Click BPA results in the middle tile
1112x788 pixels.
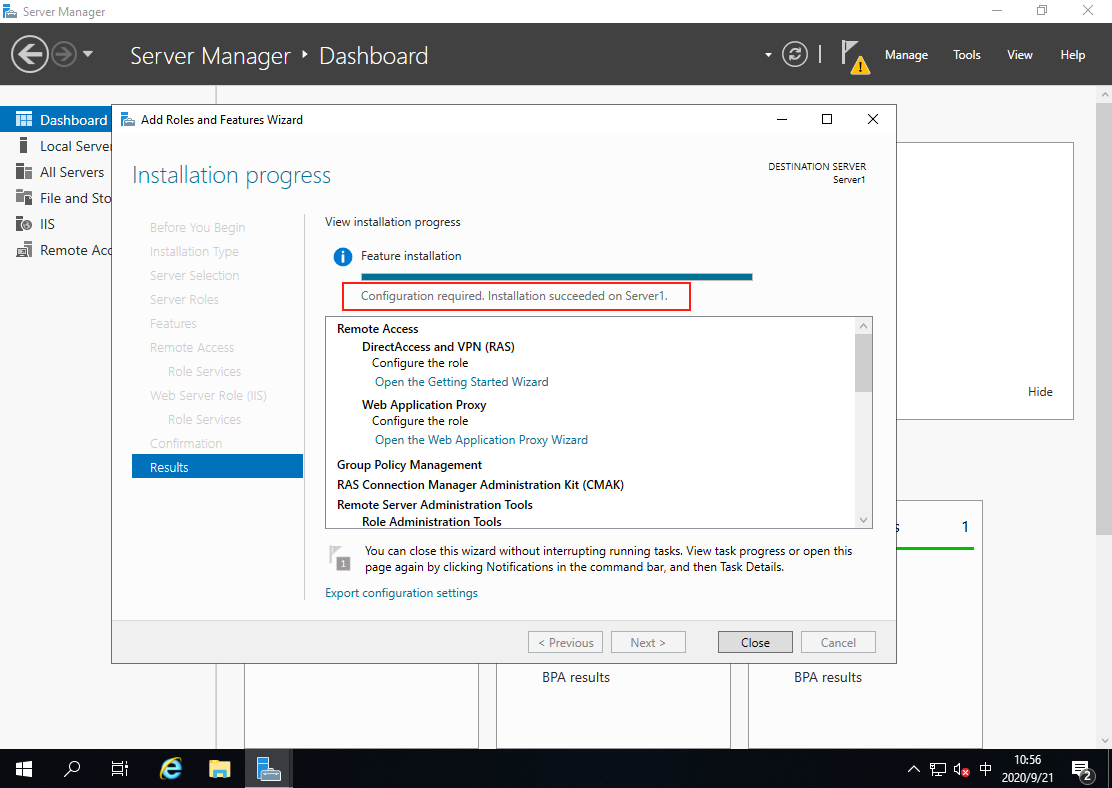click(x=575, y=677)
